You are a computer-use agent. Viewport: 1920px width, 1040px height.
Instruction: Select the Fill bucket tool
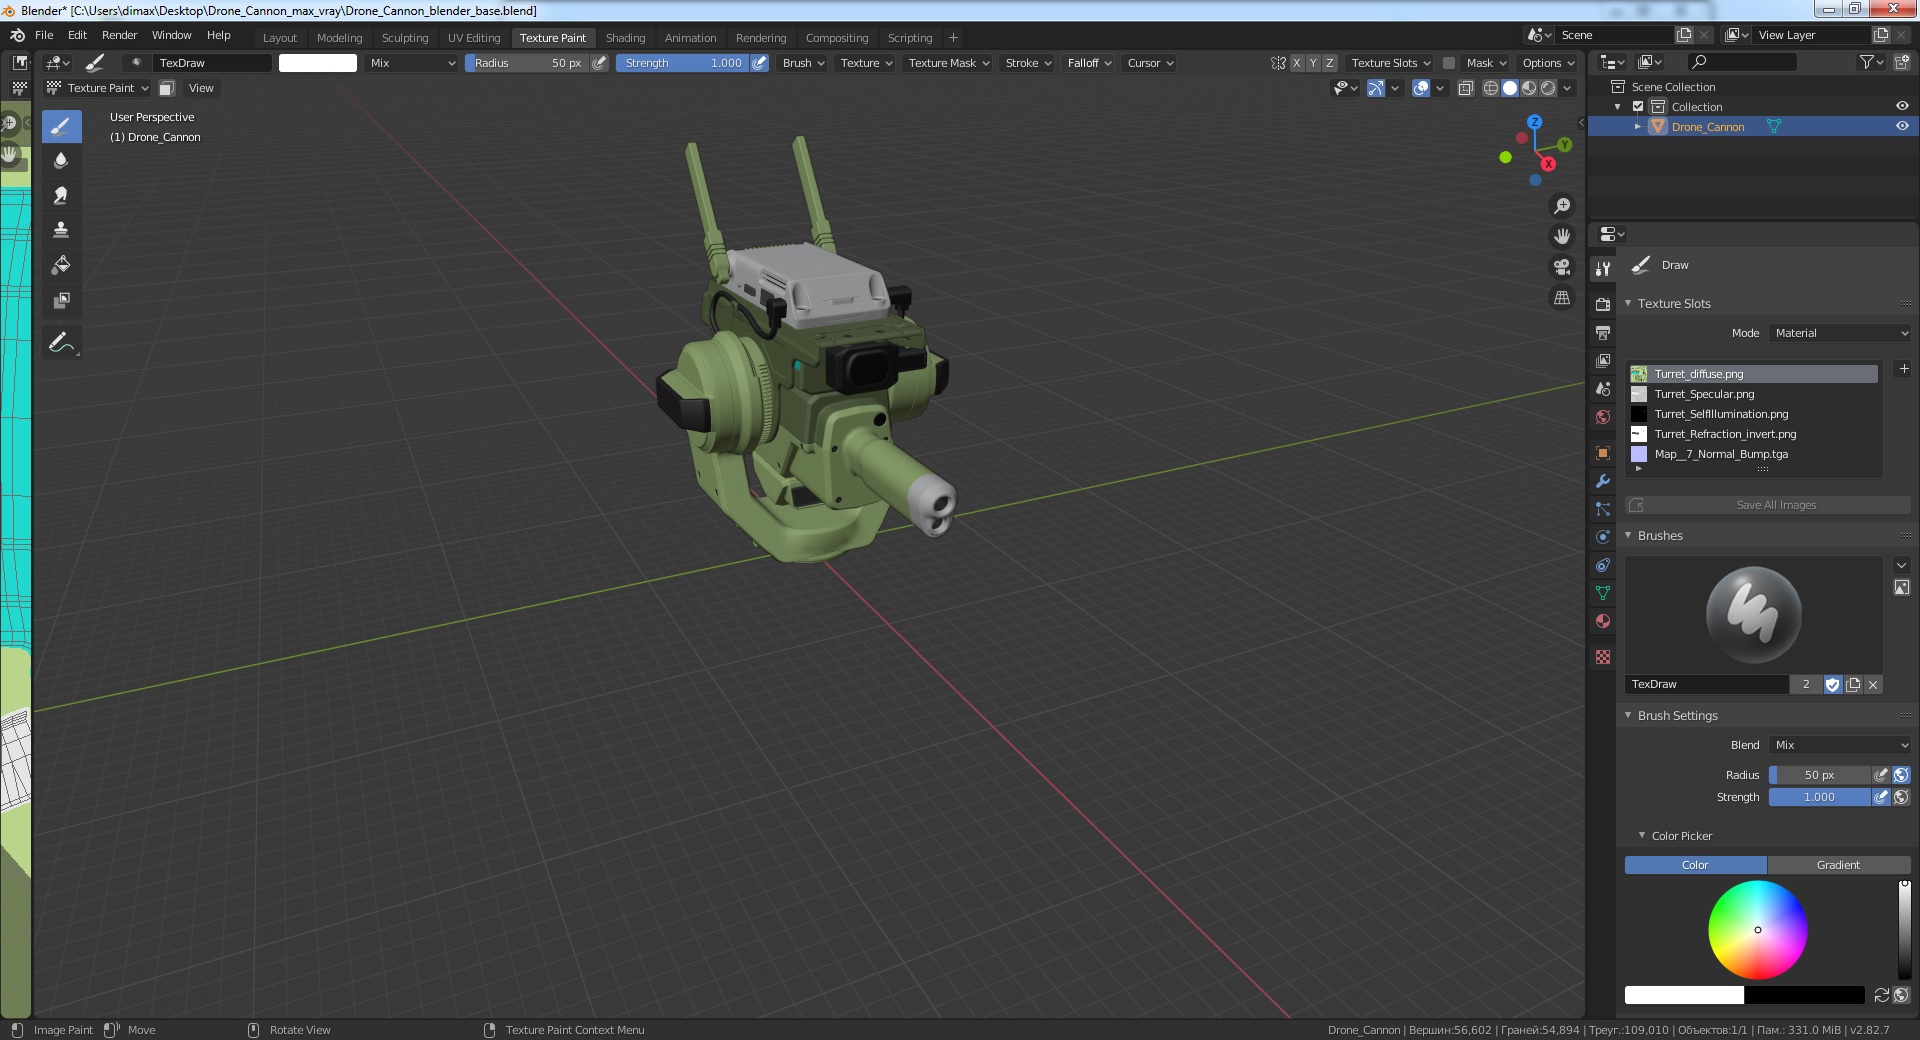(x=61, y=265)
